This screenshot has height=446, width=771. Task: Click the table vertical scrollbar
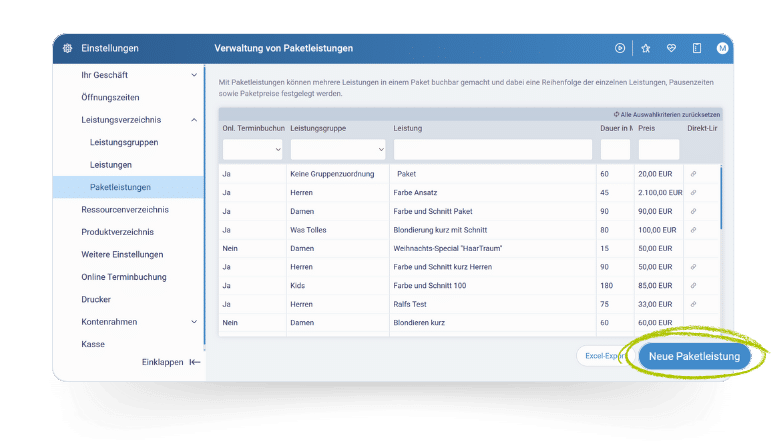click(721, 198)
